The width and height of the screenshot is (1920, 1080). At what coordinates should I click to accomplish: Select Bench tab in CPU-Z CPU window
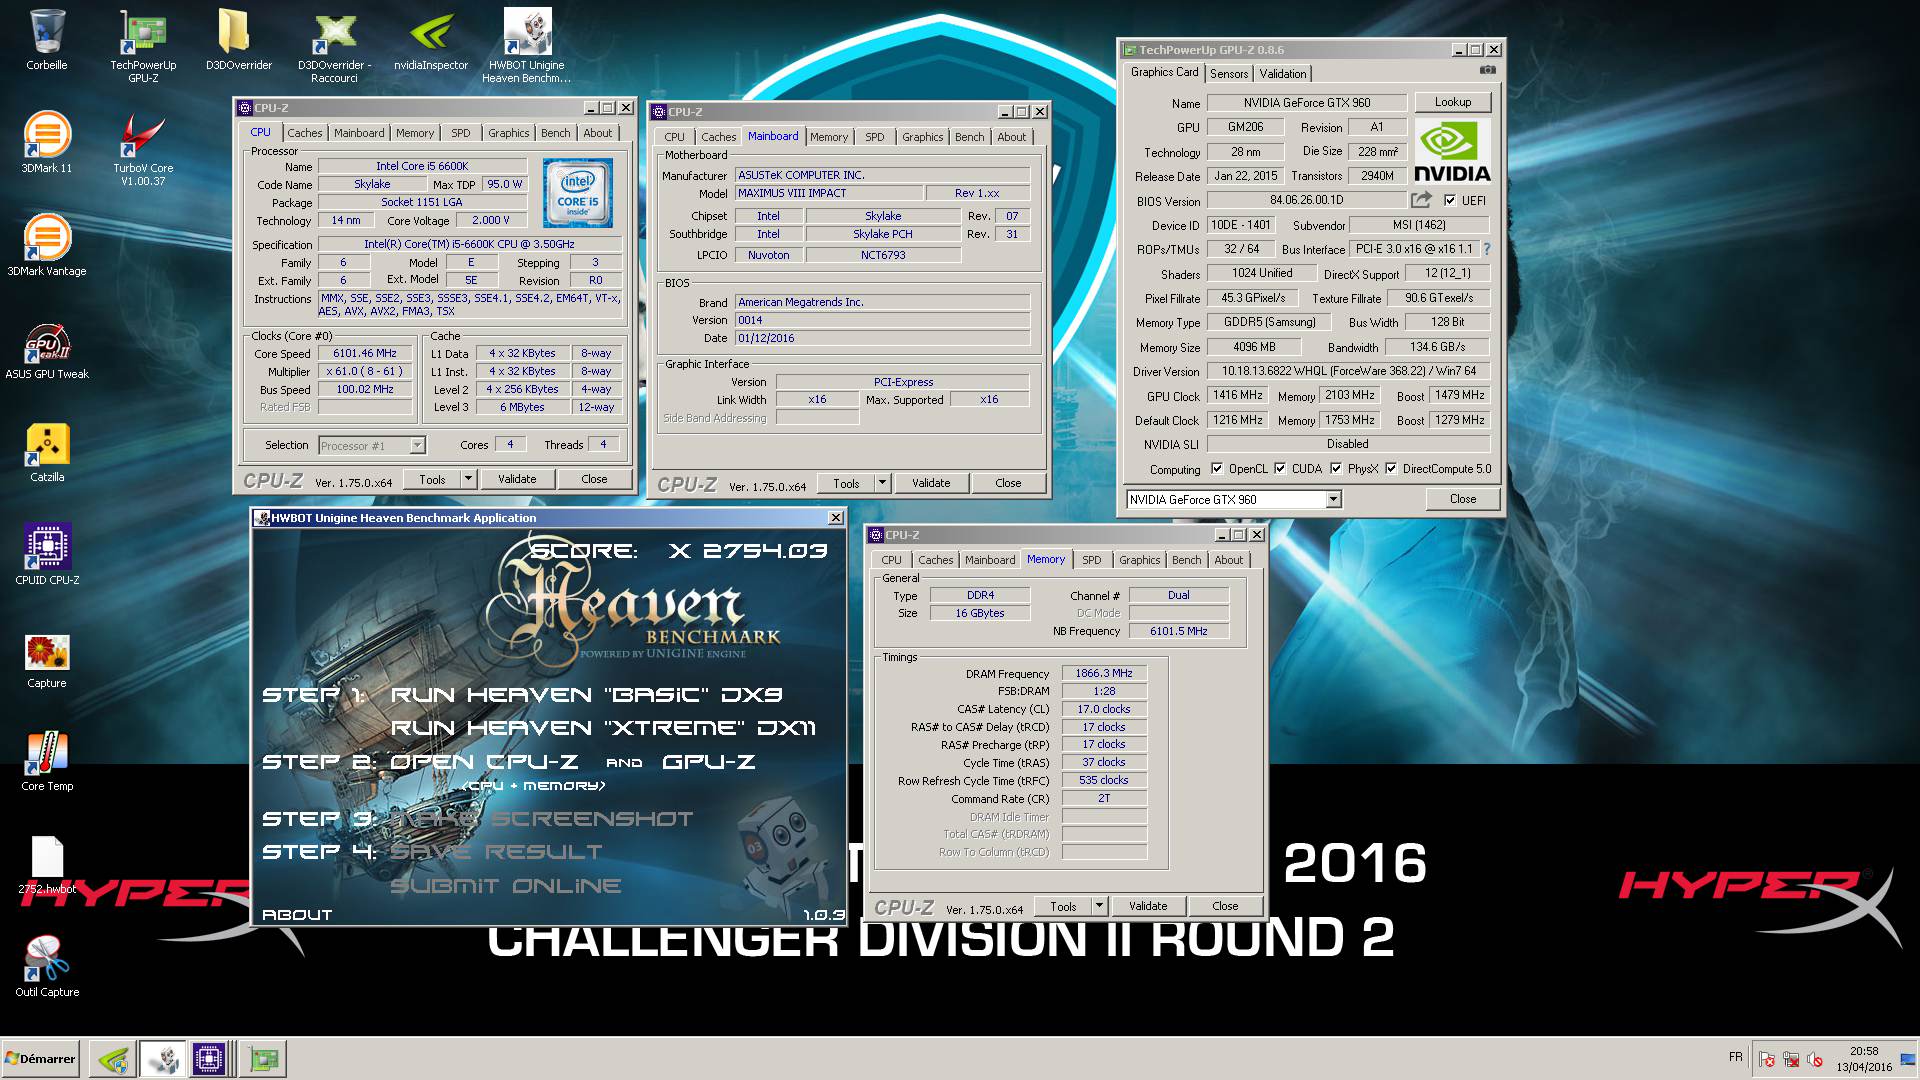click(x=555, y=133)
